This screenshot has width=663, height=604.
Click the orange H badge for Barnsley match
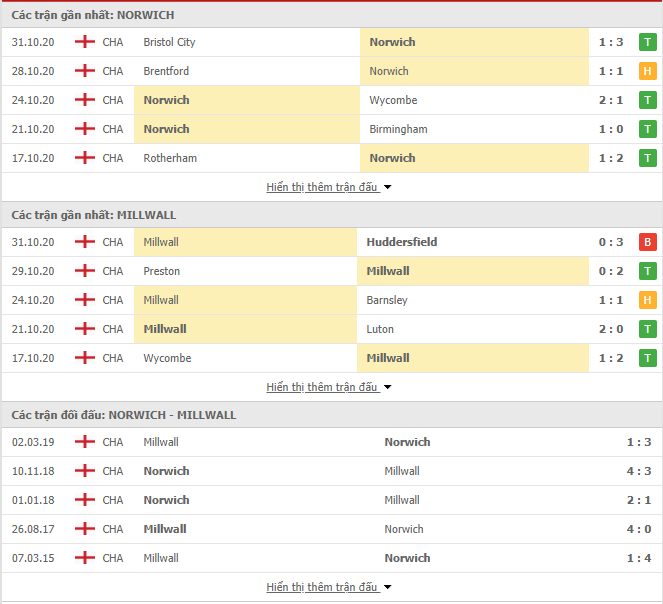(647, 300)
